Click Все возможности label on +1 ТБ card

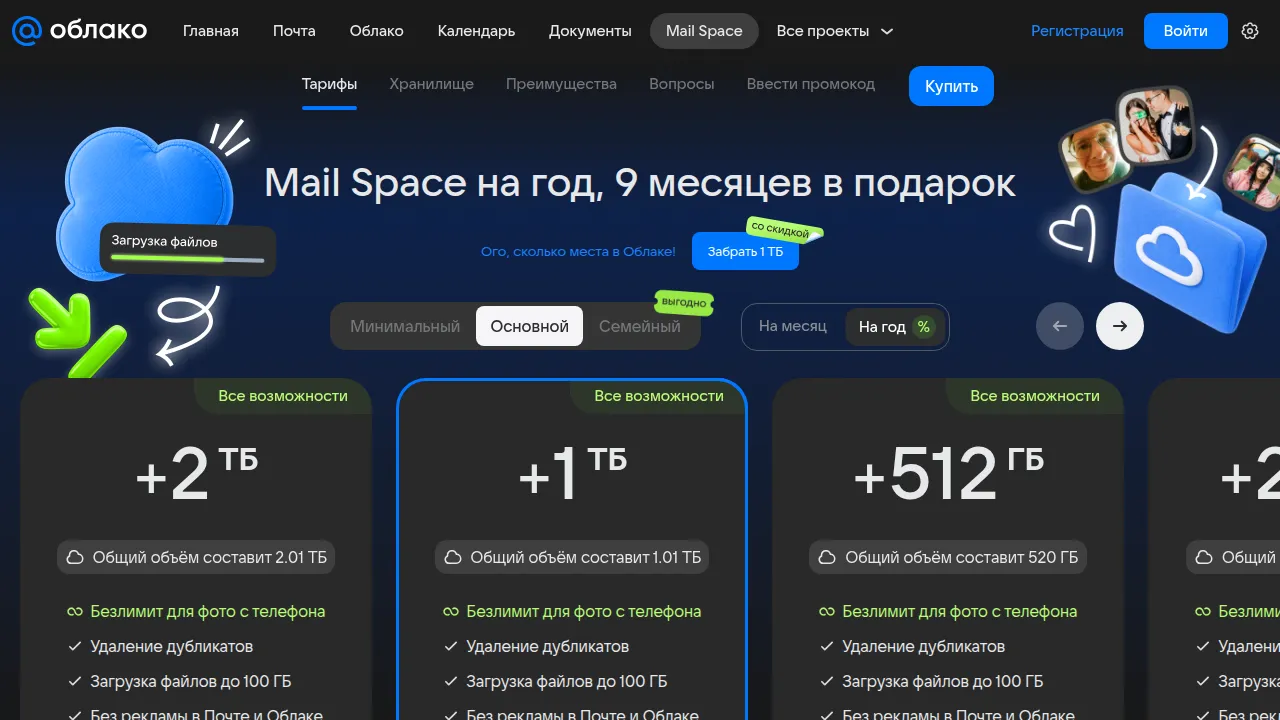tap(659, 396)
